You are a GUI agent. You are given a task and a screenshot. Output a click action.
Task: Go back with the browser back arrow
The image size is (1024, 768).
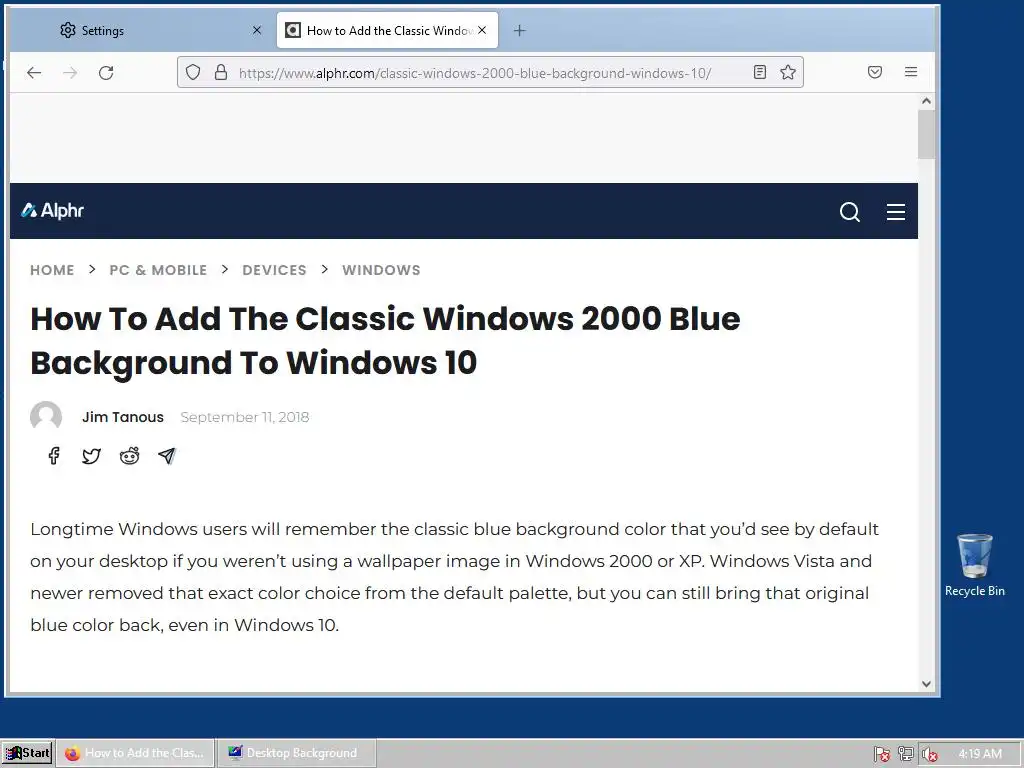[34, 72]
